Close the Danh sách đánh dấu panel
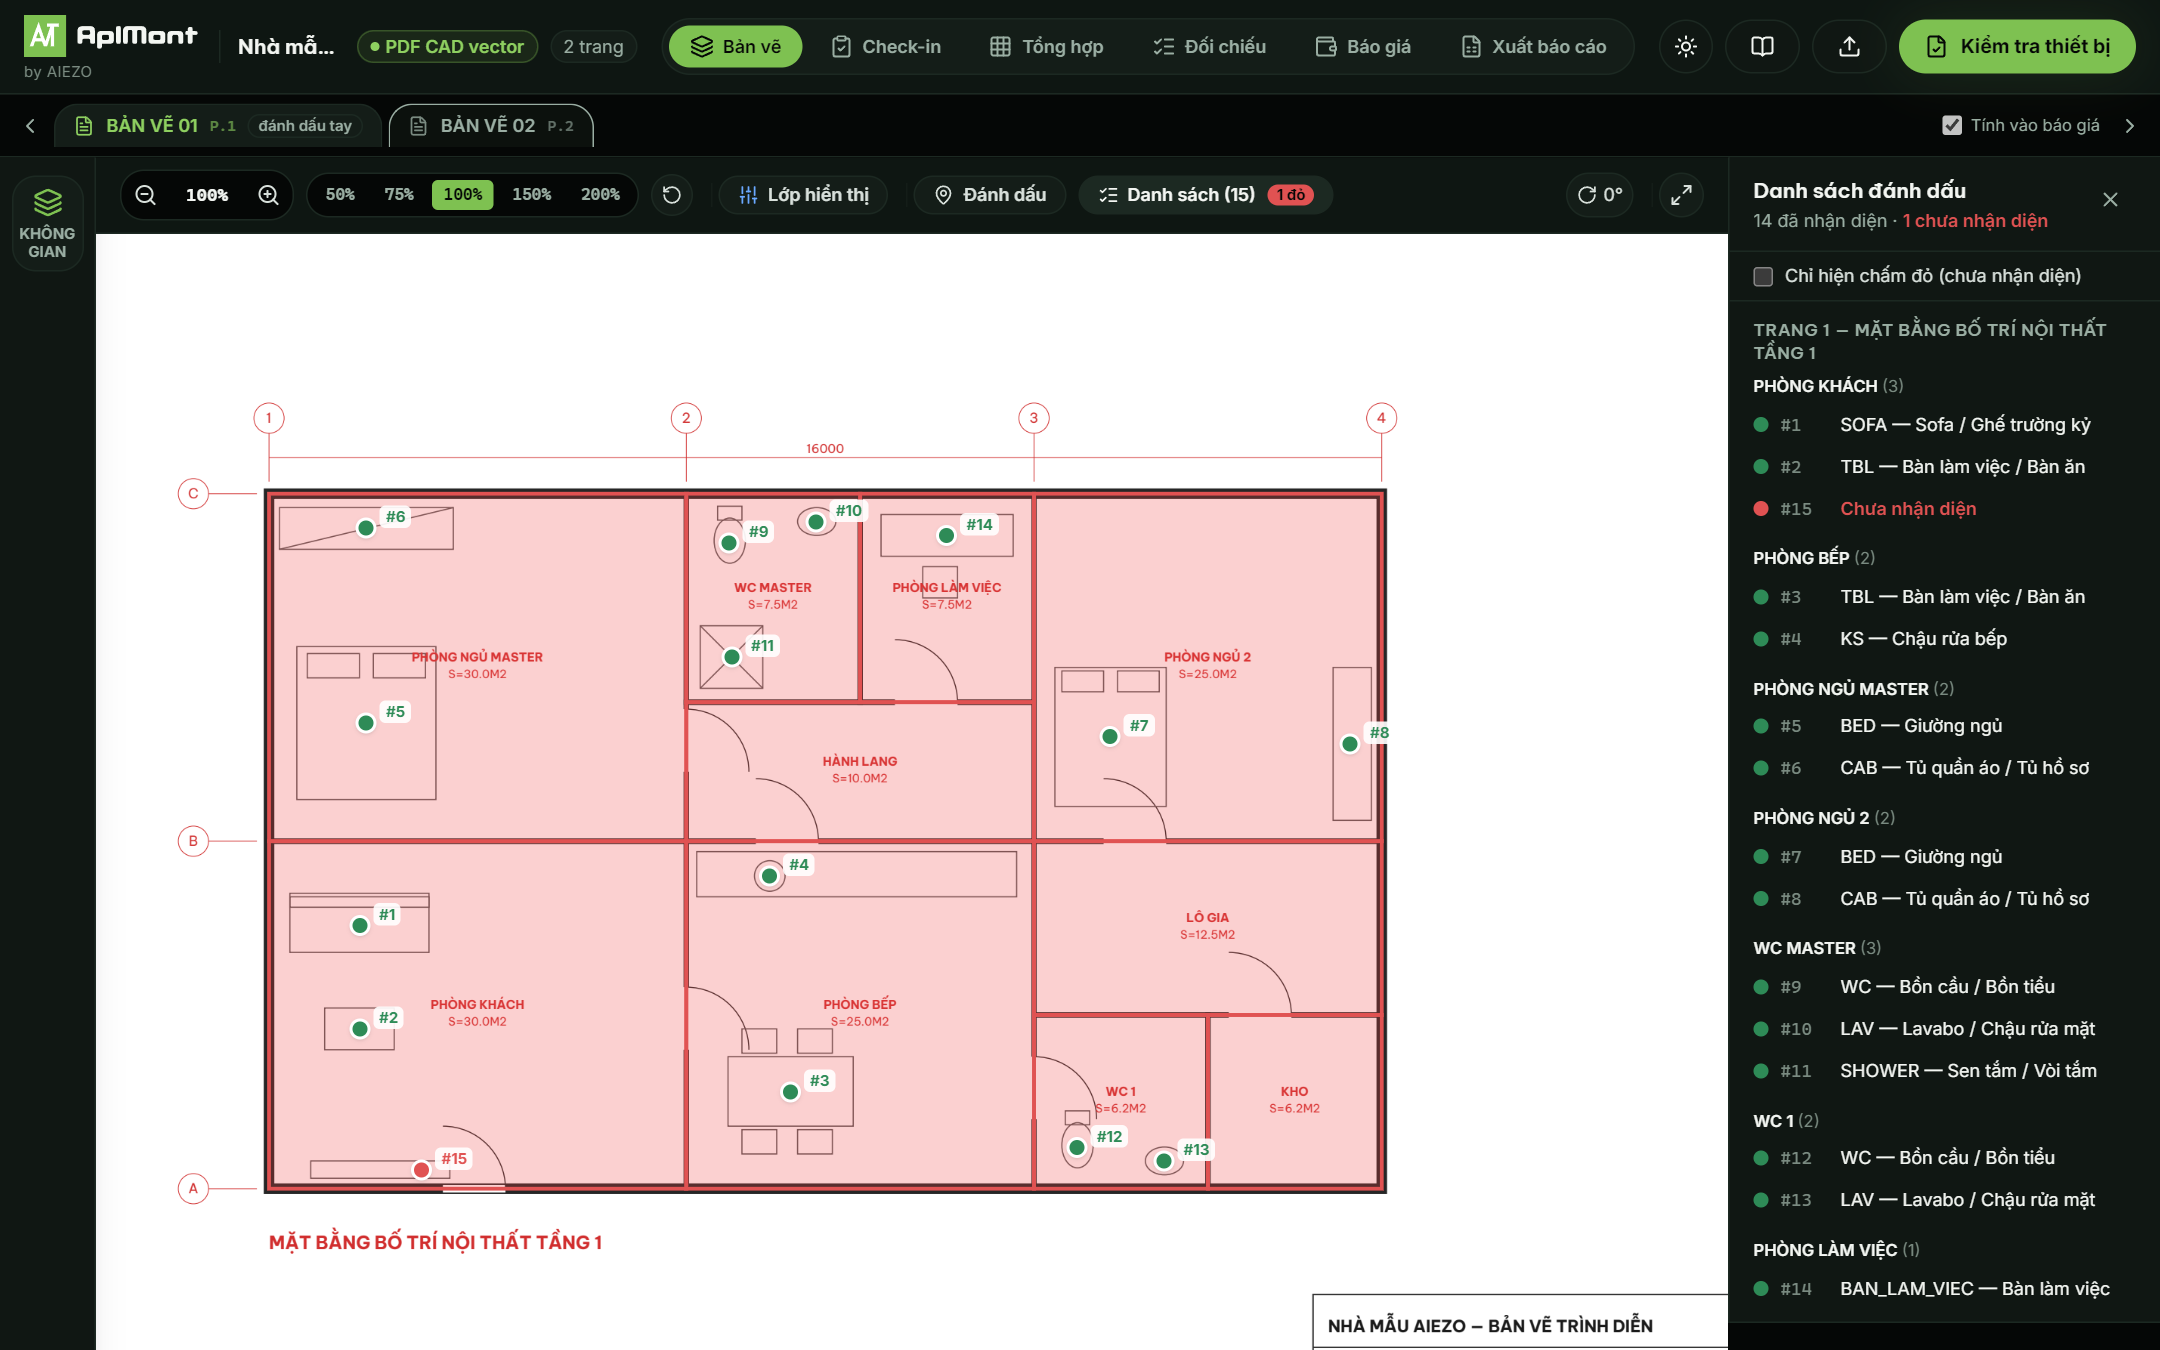 point(2110,200)
